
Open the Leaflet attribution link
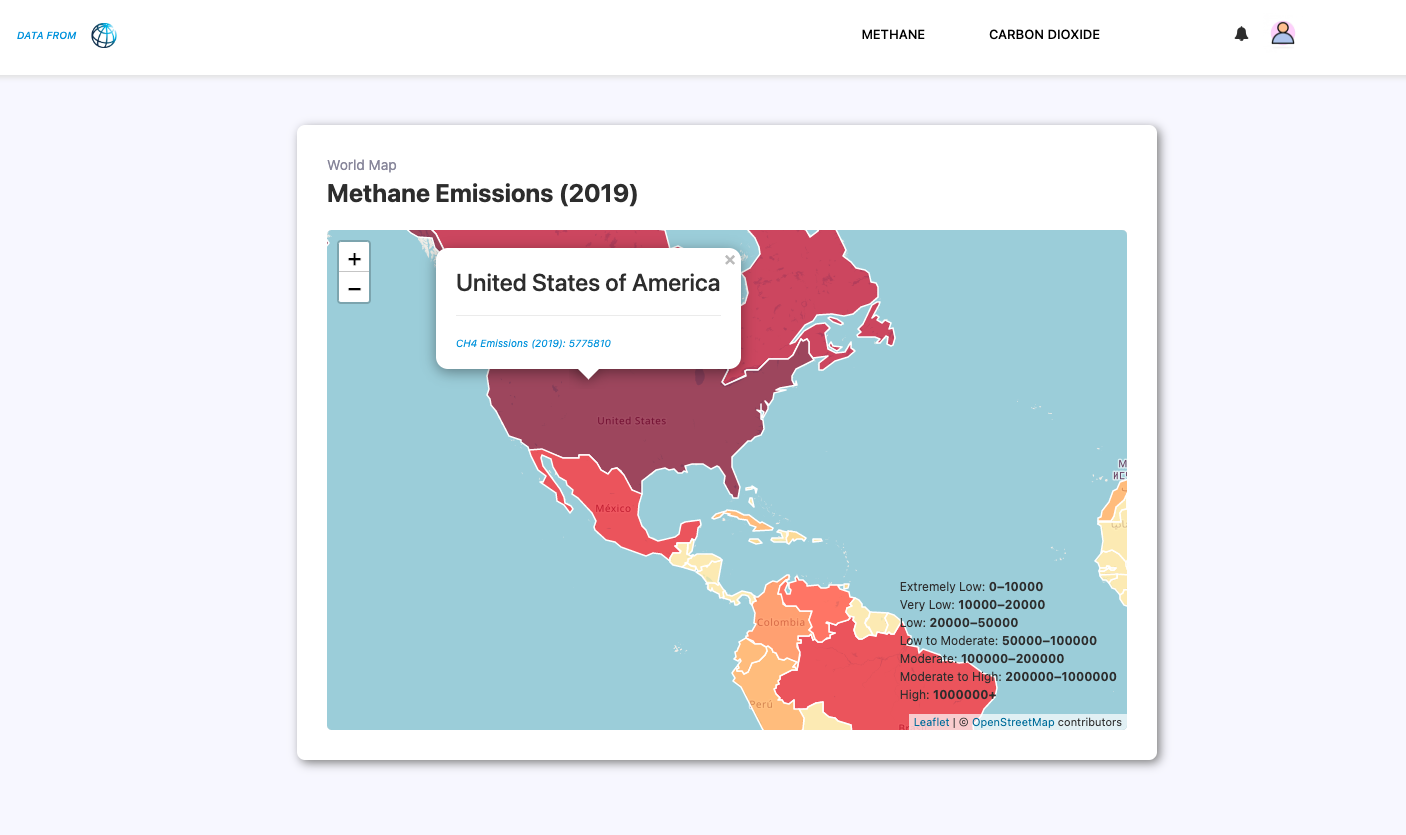coord(930,721)
